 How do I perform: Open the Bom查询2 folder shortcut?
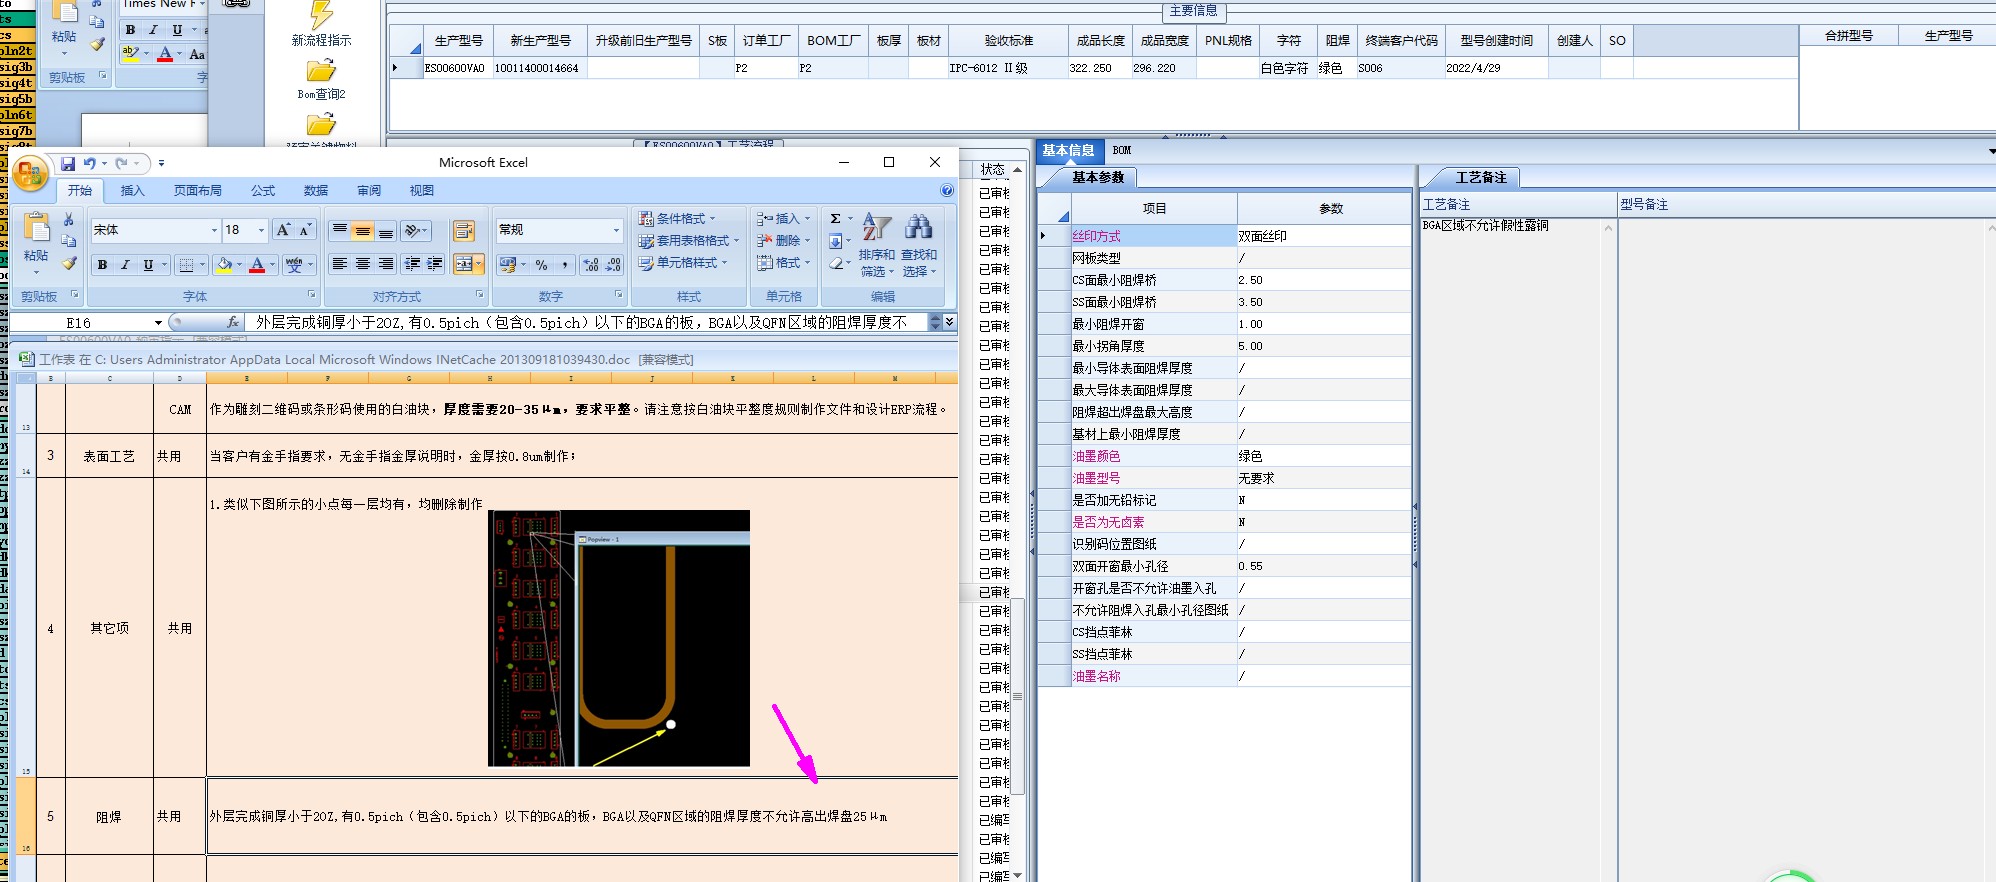click(x=321, y=81)
